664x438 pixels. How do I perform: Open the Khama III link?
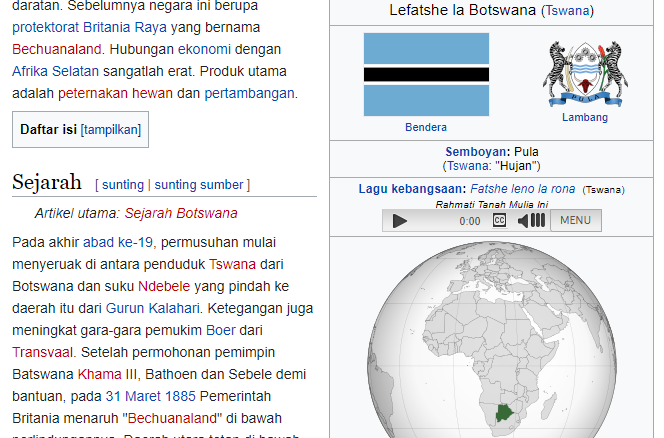tap(107, 374)
